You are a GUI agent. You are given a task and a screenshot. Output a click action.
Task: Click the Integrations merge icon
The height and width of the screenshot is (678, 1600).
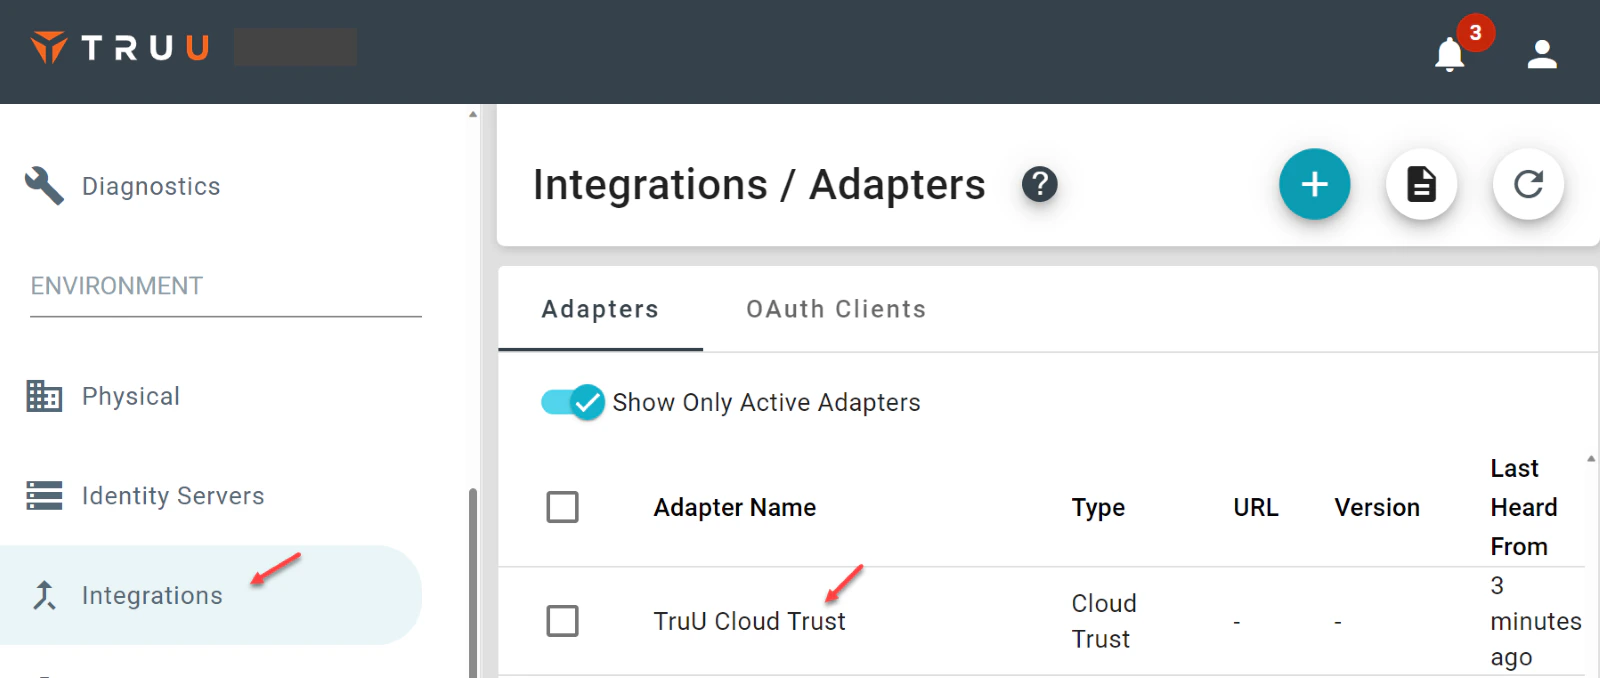(x=44, y=595)
